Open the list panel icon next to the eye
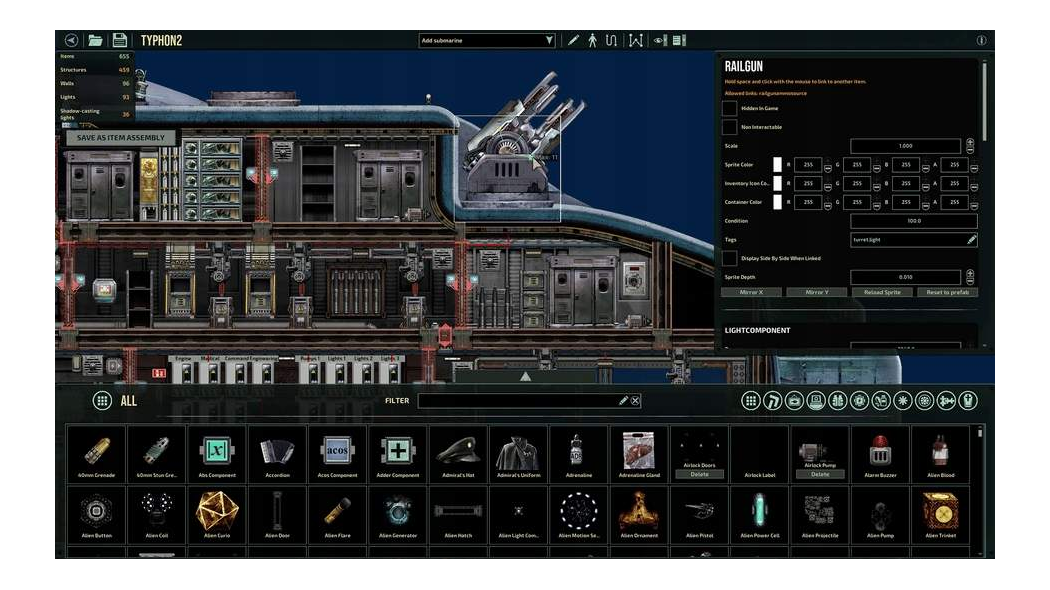 point(679,40)
